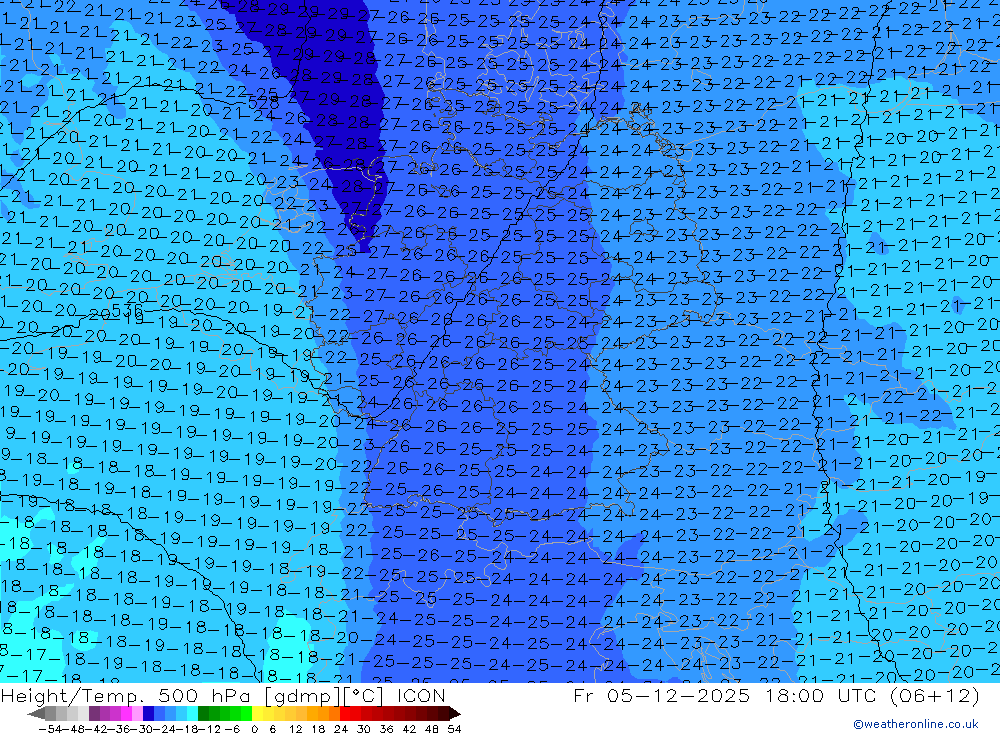
Task: Click the 528 height contour label
Action: (263, 103)
